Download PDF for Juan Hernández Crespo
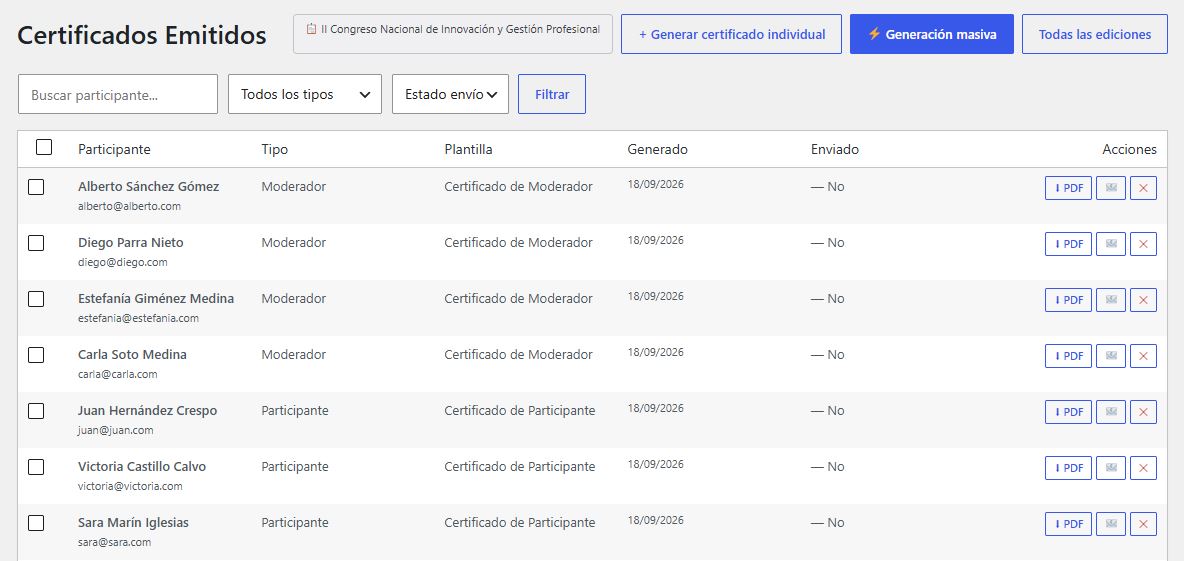1184x561 pixels. tap(1068, 412)
